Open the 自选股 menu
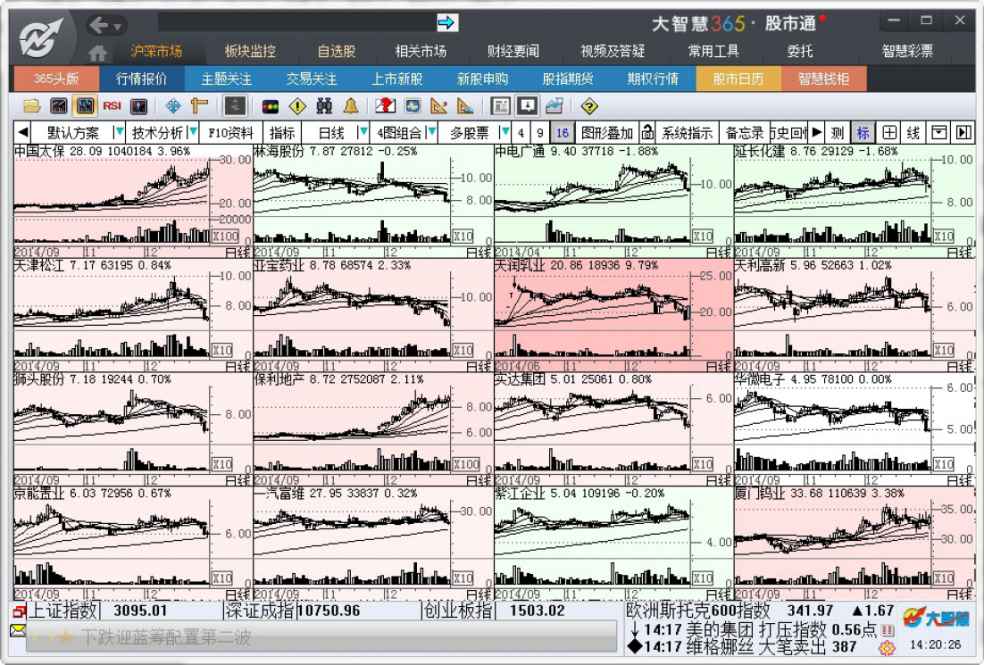 click(x=336, y=51)
